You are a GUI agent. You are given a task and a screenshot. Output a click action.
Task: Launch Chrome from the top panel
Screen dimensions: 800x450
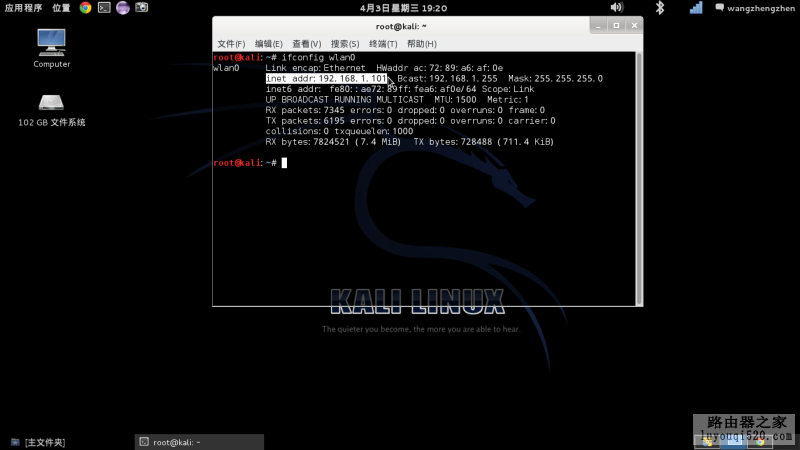click(85, 8)
